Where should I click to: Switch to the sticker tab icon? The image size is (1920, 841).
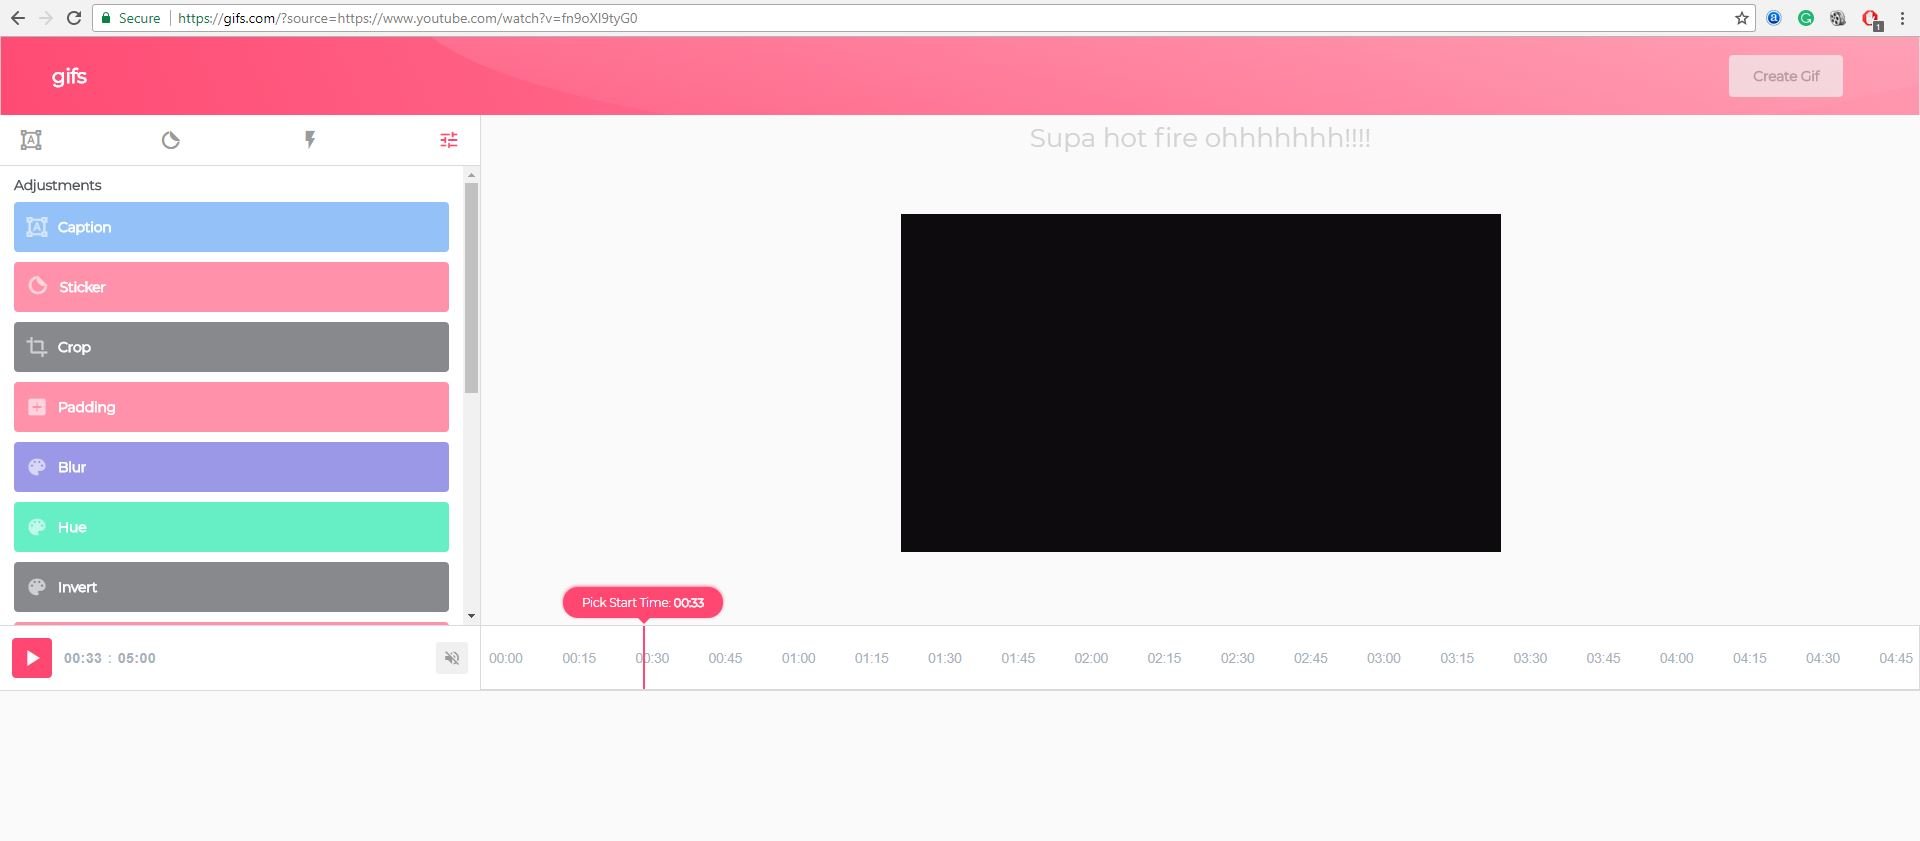click(x=170, y=140)
